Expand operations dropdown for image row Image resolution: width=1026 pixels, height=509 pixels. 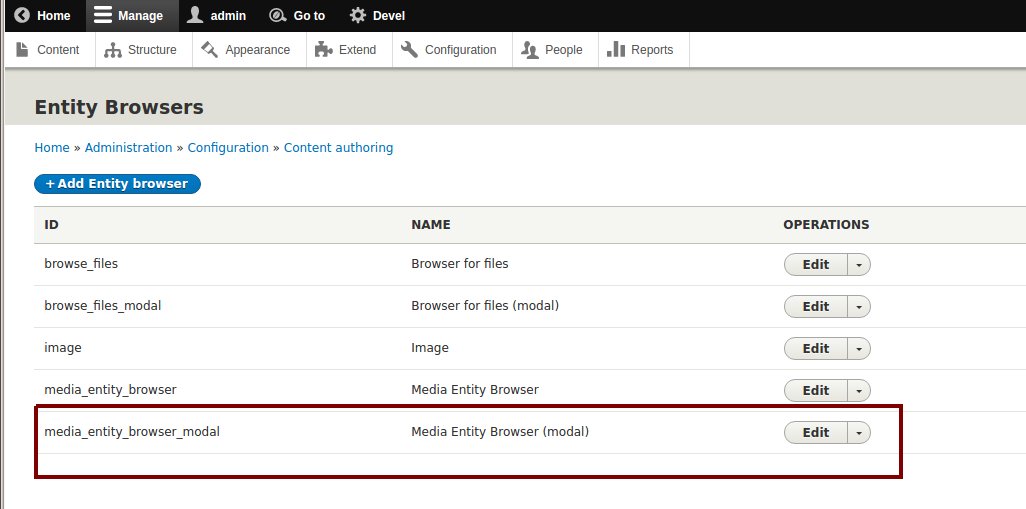tap(859, 349)
